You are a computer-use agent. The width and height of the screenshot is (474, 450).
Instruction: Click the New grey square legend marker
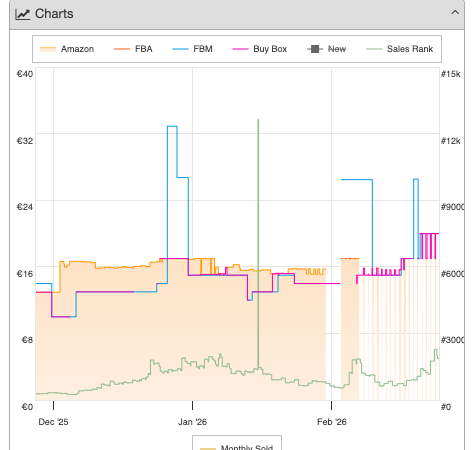pyautogui.click(x=315, y=49)
